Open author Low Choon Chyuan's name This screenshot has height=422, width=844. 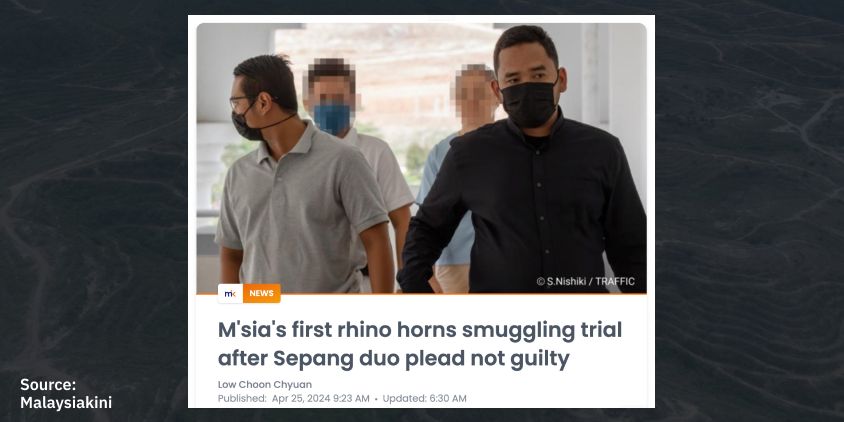click(x=265, y=384)
